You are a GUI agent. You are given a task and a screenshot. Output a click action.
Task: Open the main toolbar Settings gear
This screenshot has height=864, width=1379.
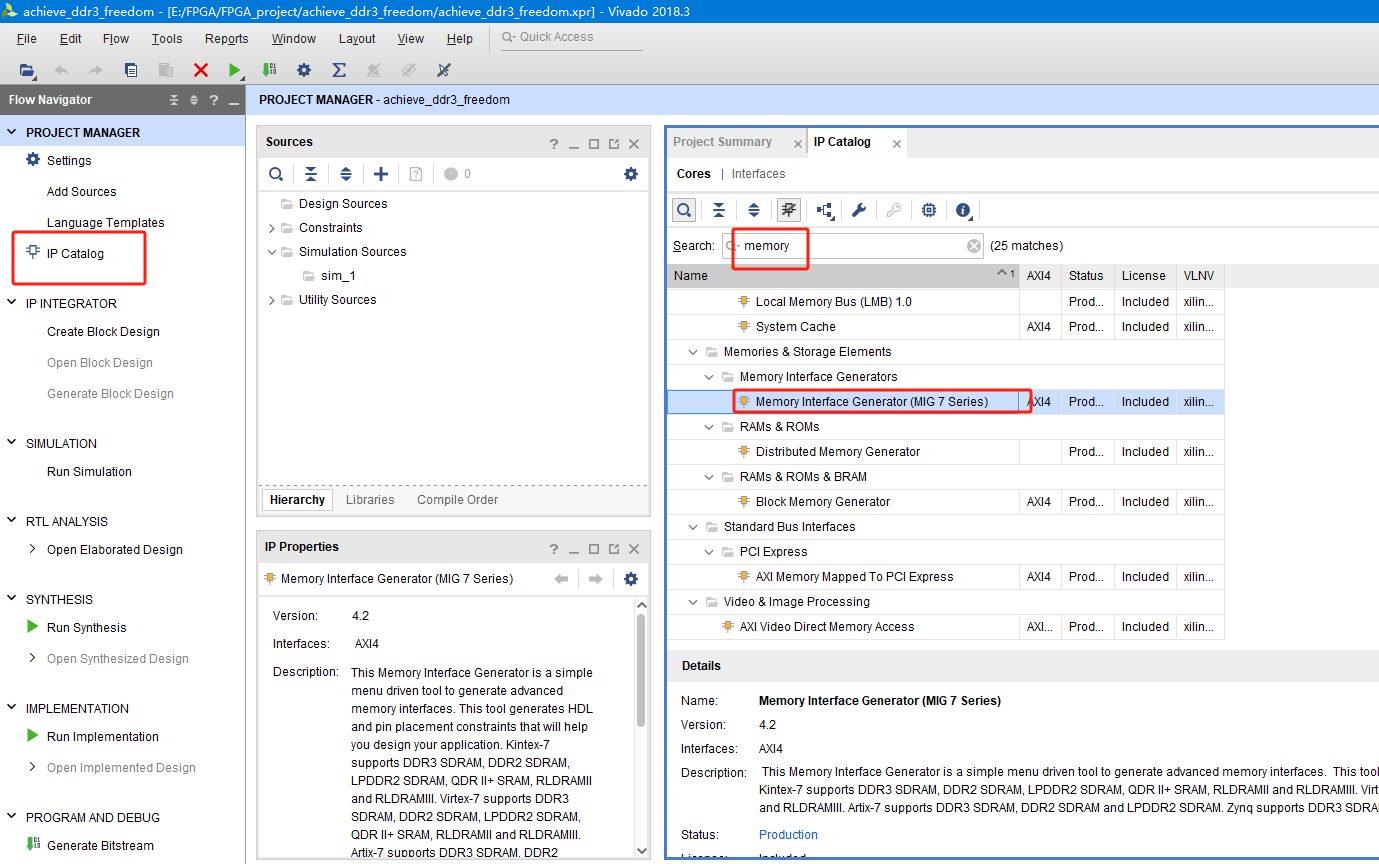(x=304, y=70)
